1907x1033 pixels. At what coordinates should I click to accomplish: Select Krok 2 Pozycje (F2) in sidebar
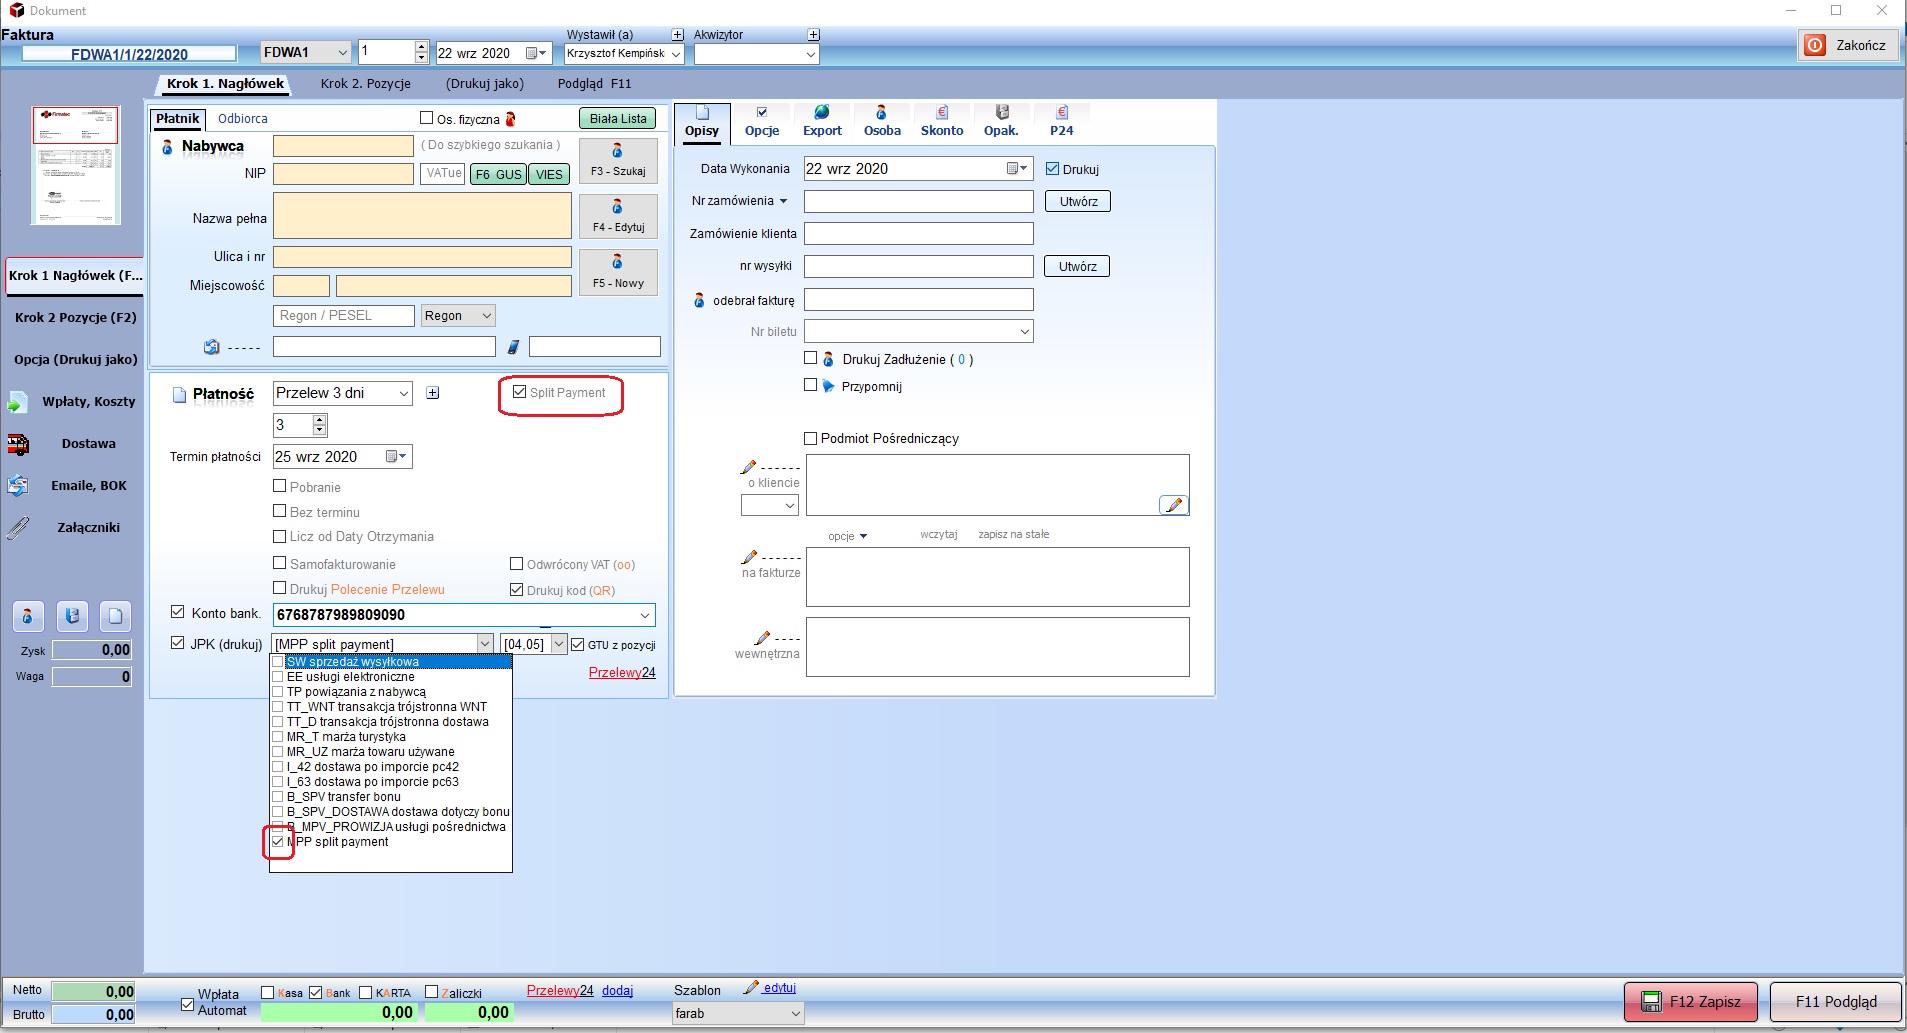click(x=75, y=318)
